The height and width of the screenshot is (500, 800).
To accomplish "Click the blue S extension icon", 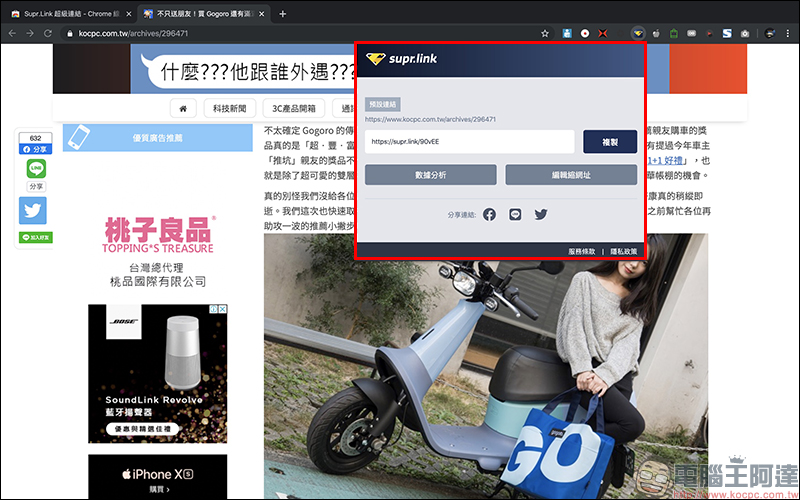I will 727,34.
